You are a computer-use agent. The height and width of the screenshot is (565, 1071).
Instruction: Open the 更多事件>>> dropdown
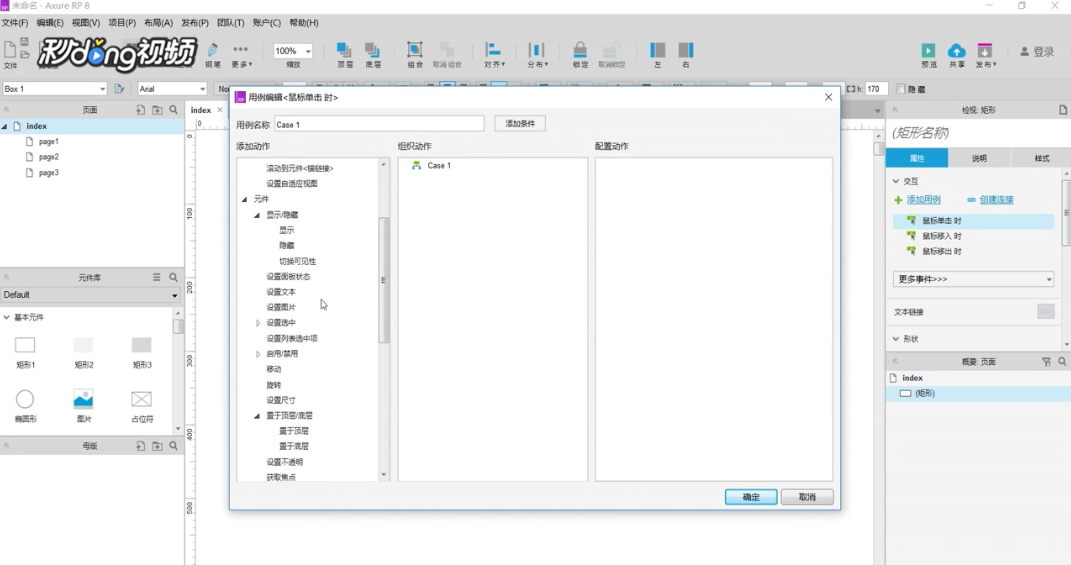pos(973,279)
